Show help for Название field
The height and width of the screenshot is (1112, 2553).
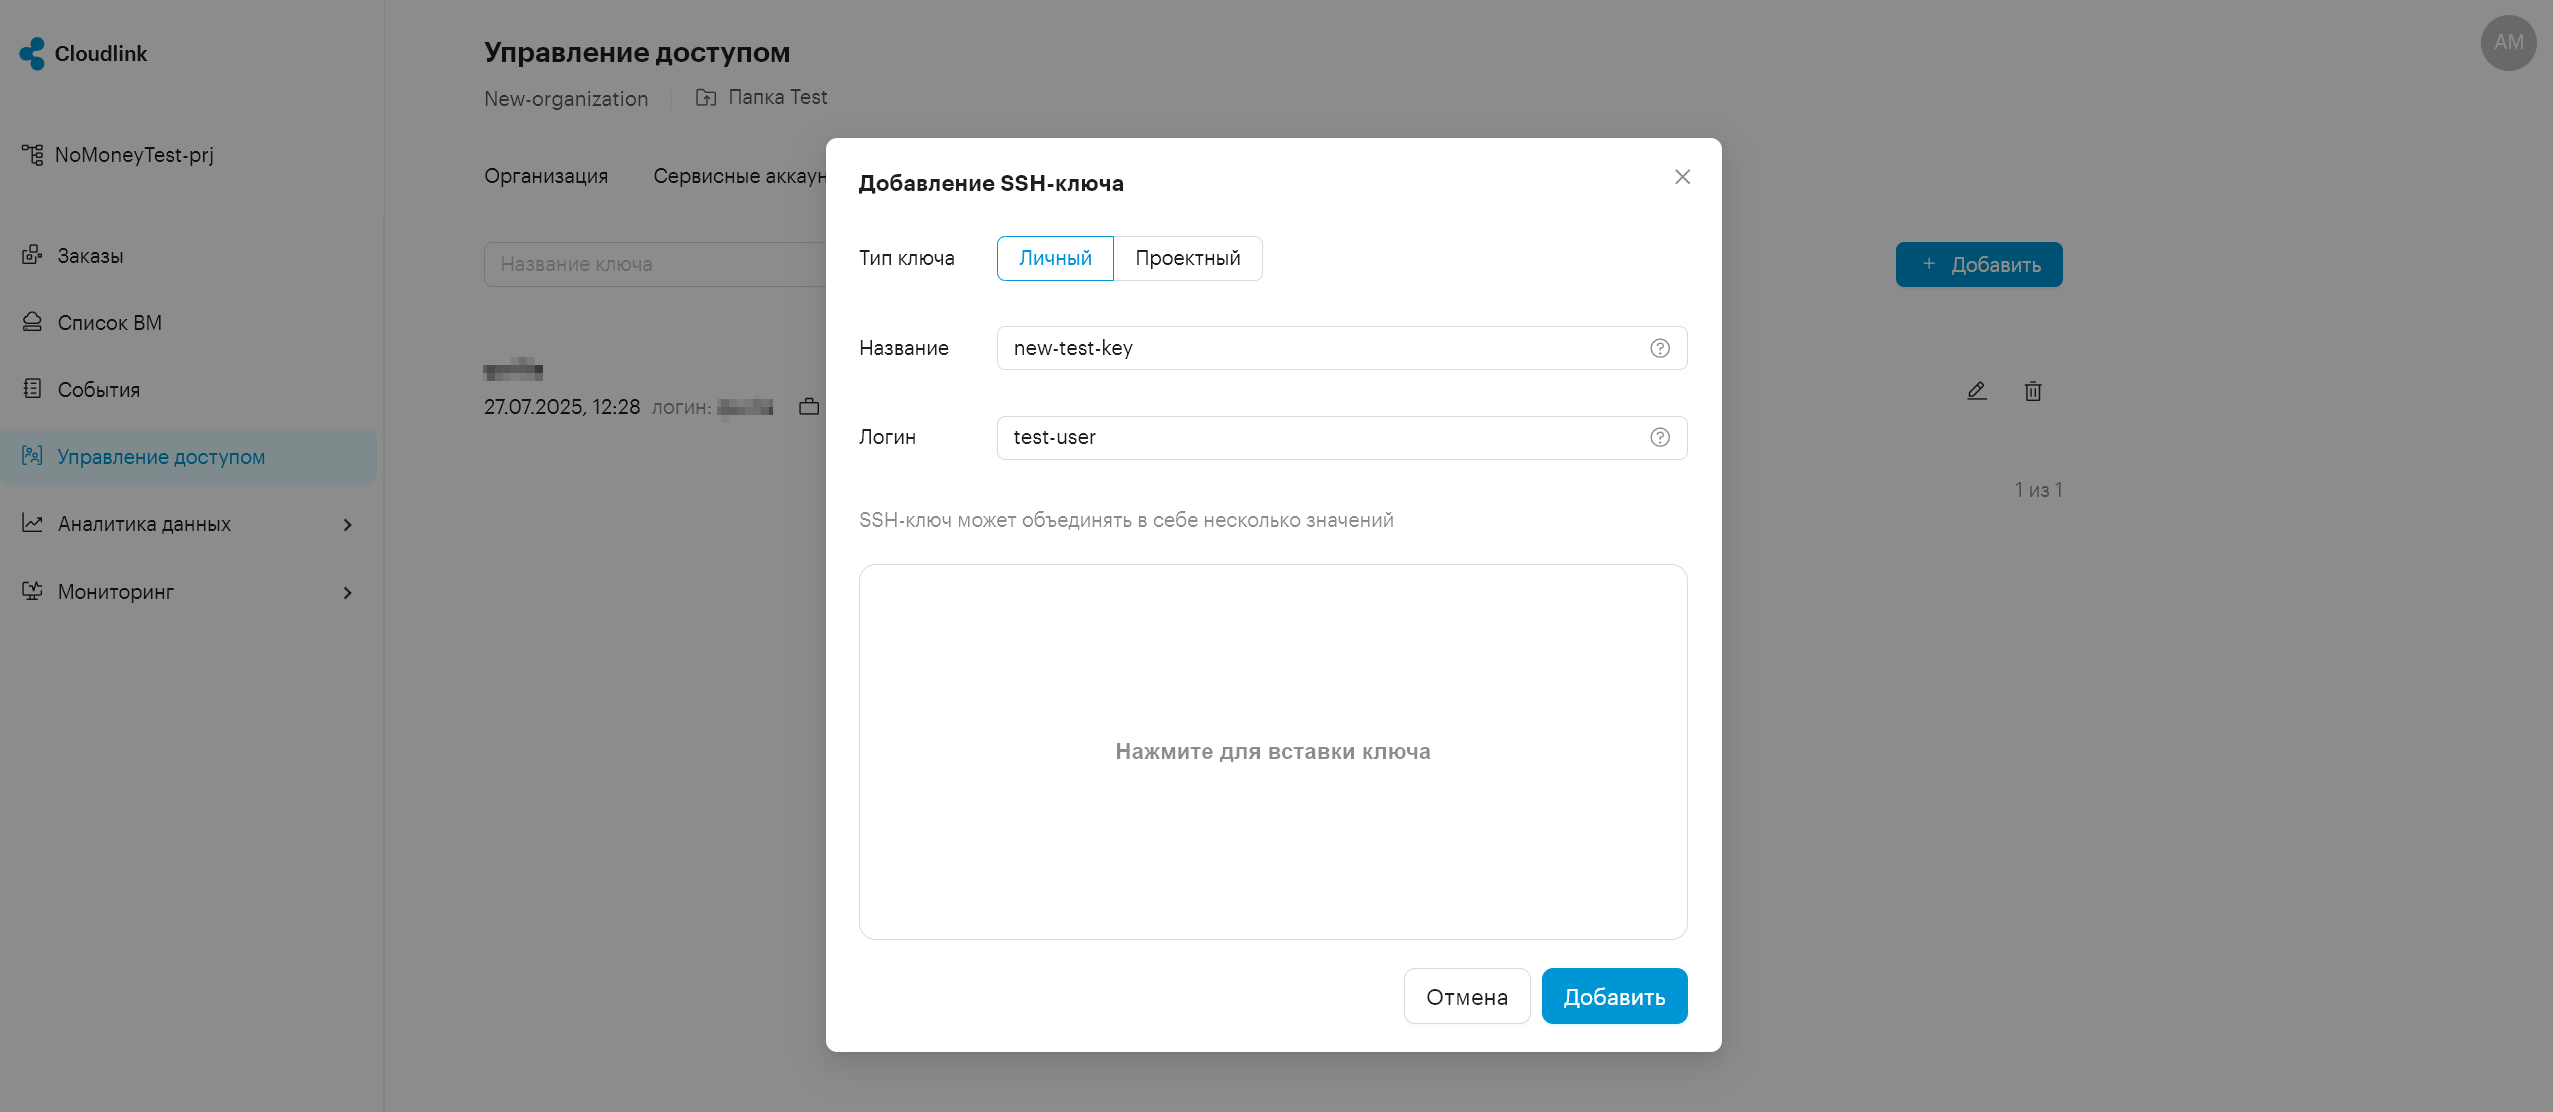click(1660, 348)
